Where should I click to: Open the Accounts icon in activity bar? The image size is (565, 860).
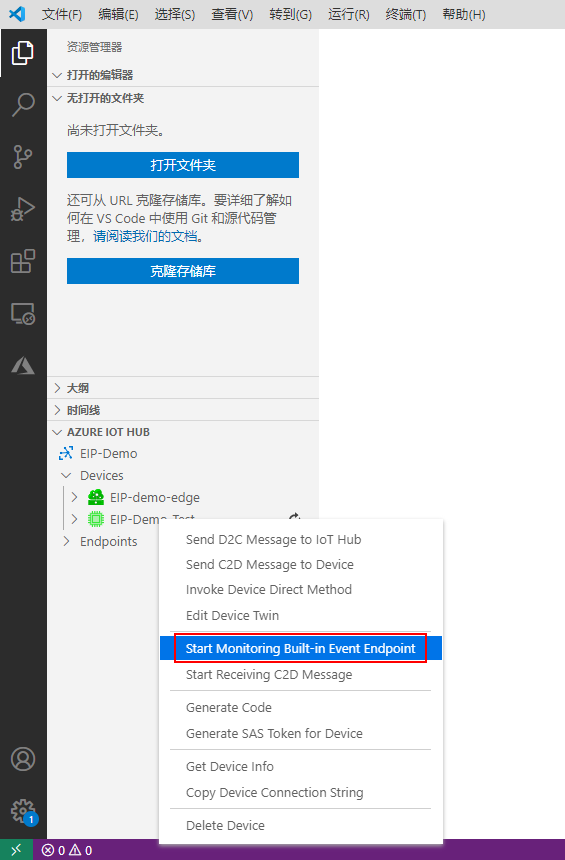coord(22,759)
